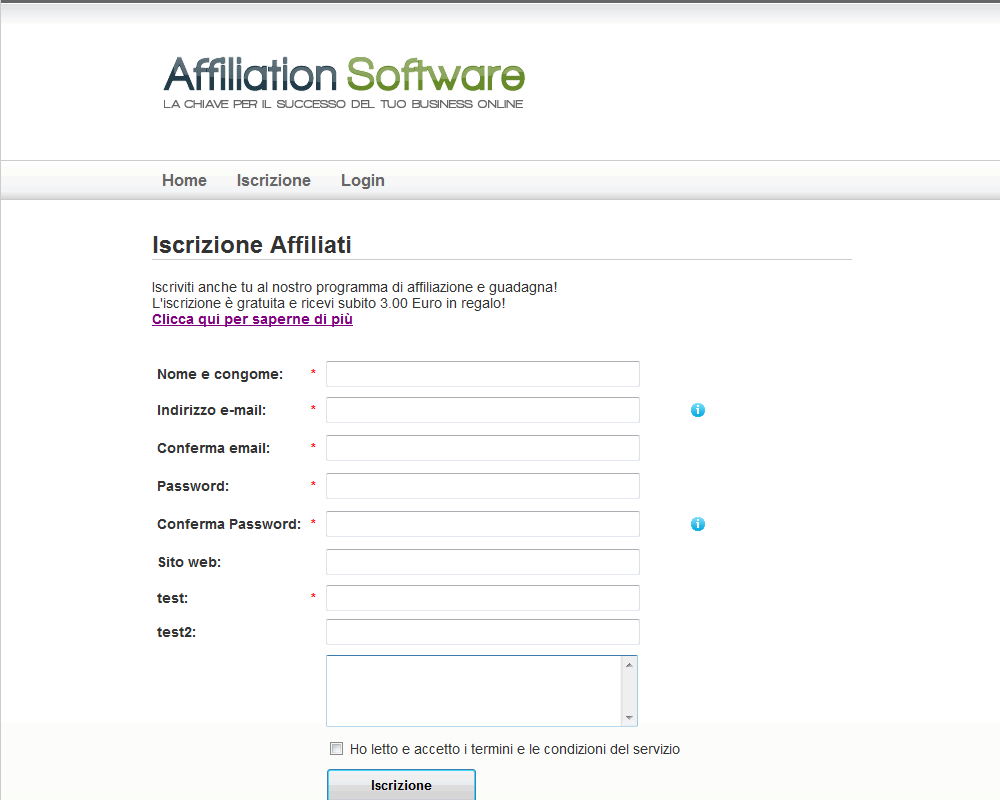The height and width of the screenshot is (800, 1000).
Task: Select the Conferma email text box
Action: click(482, 448)
